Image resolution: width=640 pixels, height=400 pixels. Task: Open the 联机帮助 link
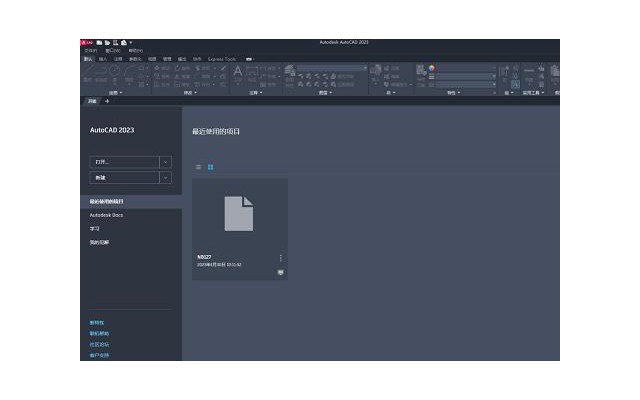tap(99, 334)
